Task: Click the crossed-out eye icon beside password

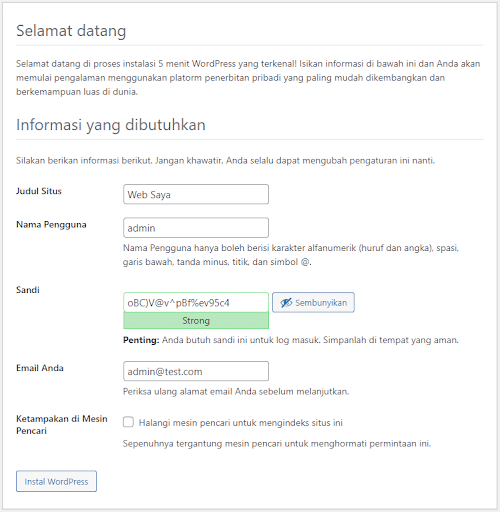Action: [x=286, y=303]
